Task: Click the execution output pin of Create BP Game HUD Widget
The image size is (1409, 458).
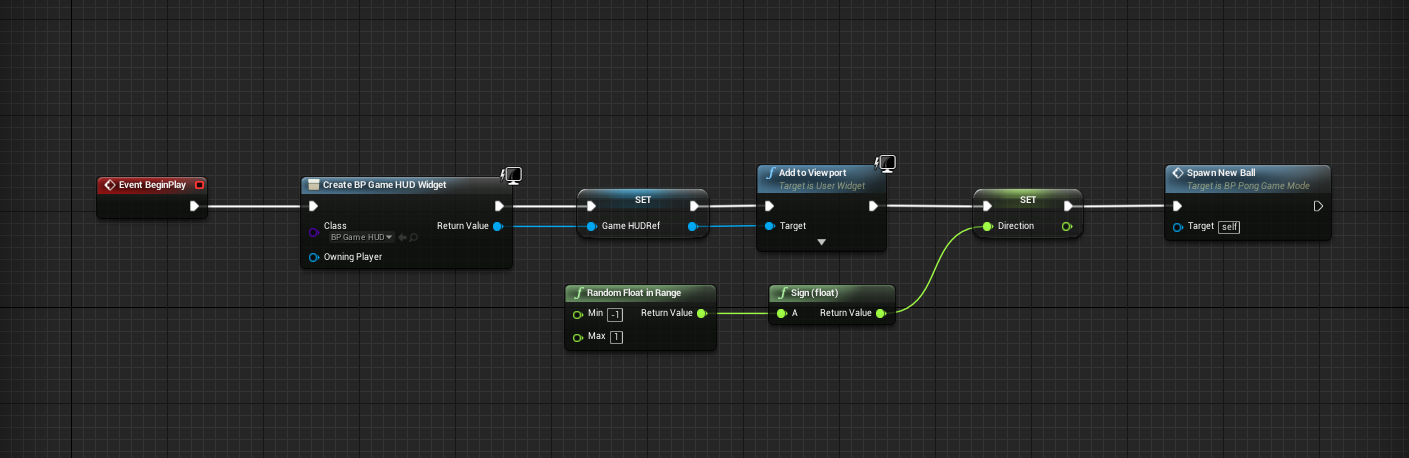Action: pos(499,207)
